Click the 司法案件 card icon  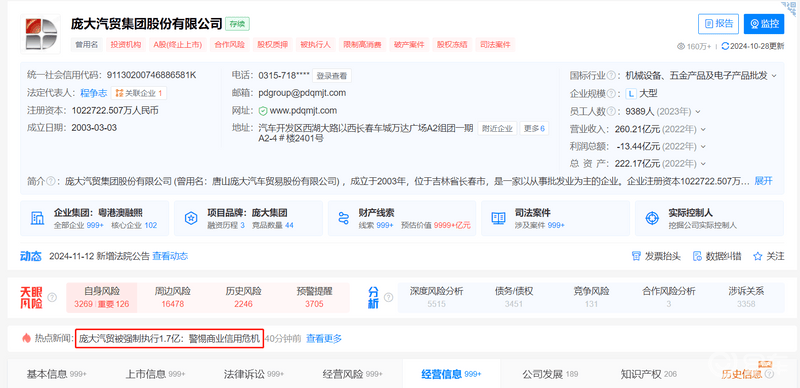[x=498, y=218]
